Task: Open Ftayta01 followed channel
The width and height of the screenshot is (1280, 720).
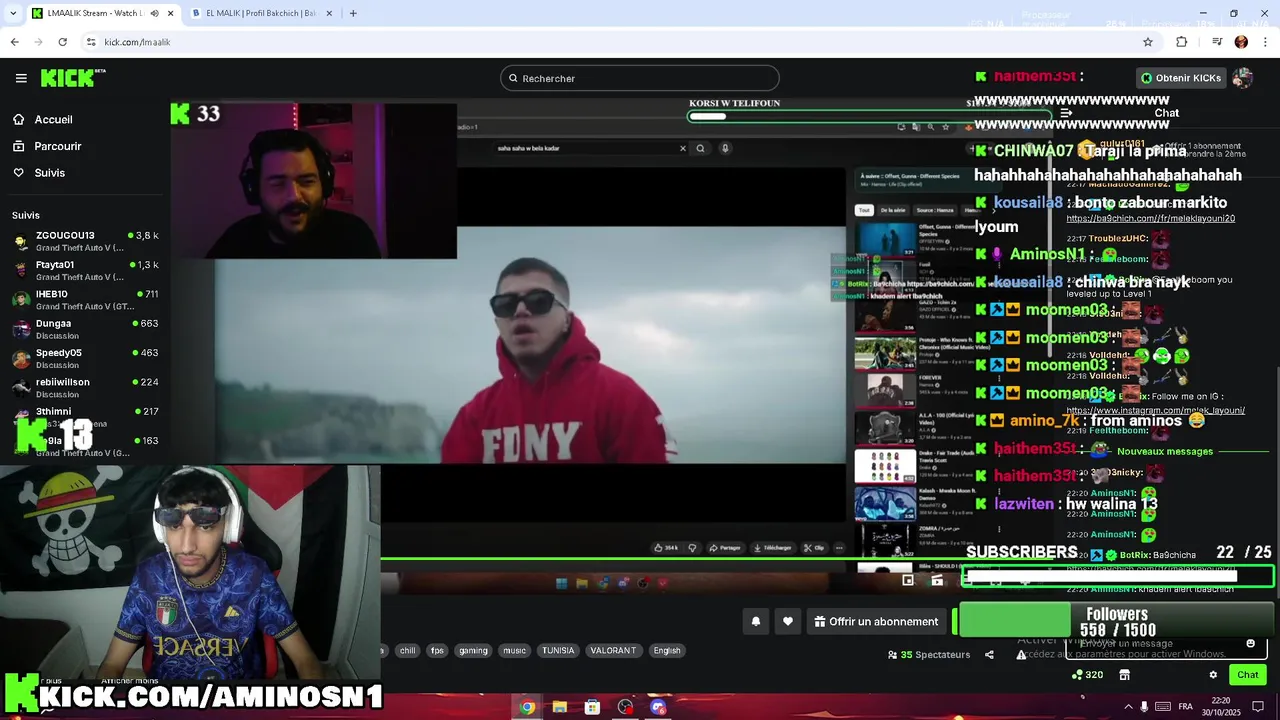Action: [x=84, y=270]
